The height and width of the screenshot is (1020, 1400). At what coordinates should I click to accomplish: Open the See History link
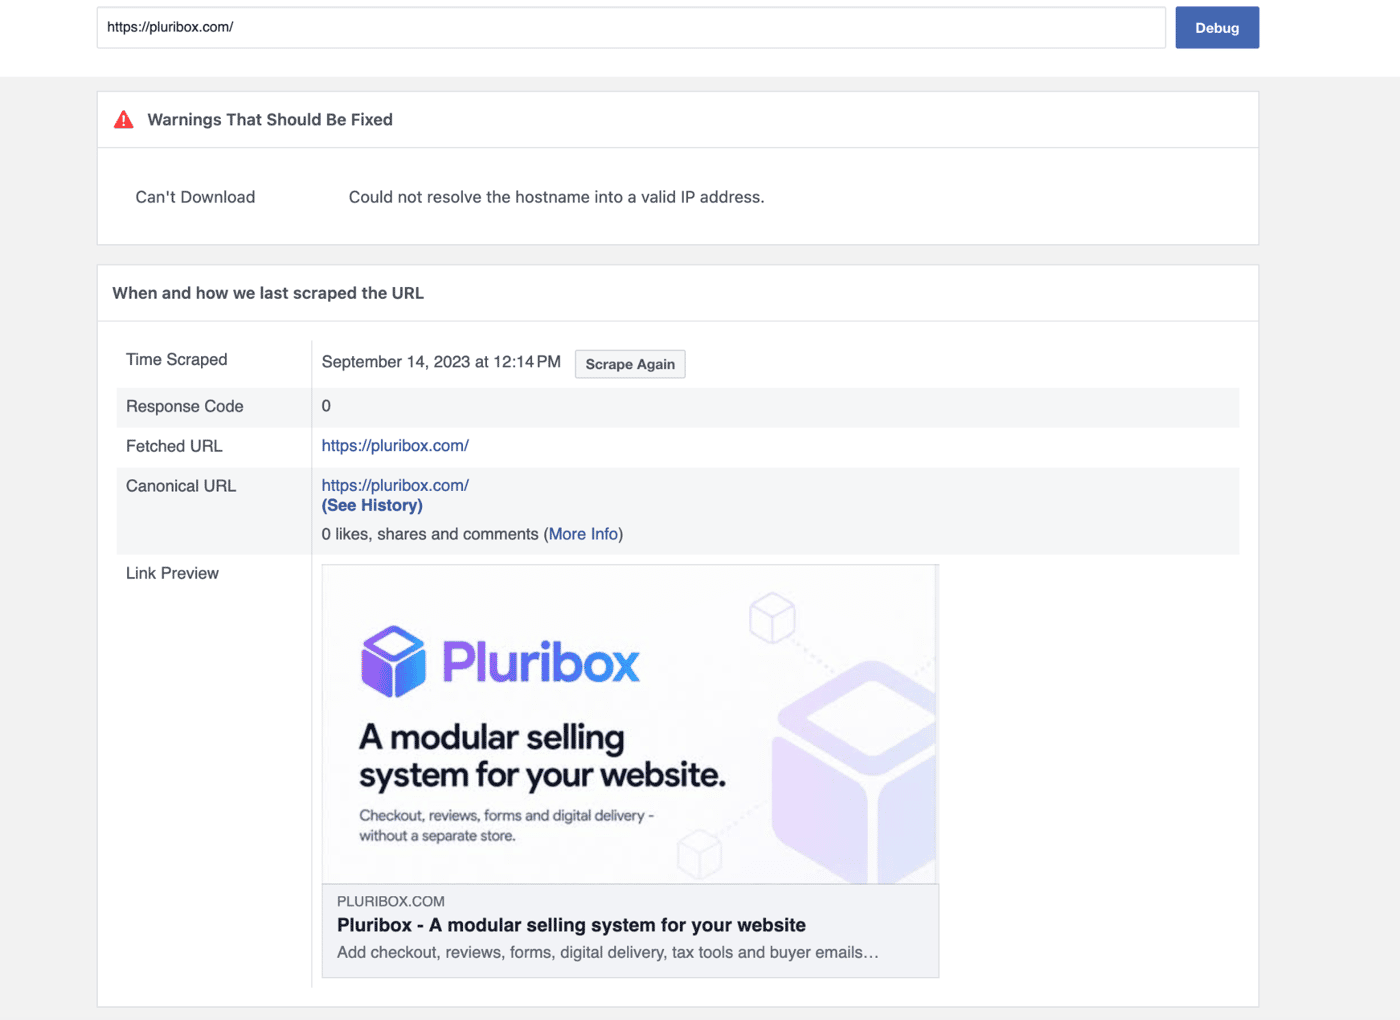pyautogui.click(x=372, y=506)
